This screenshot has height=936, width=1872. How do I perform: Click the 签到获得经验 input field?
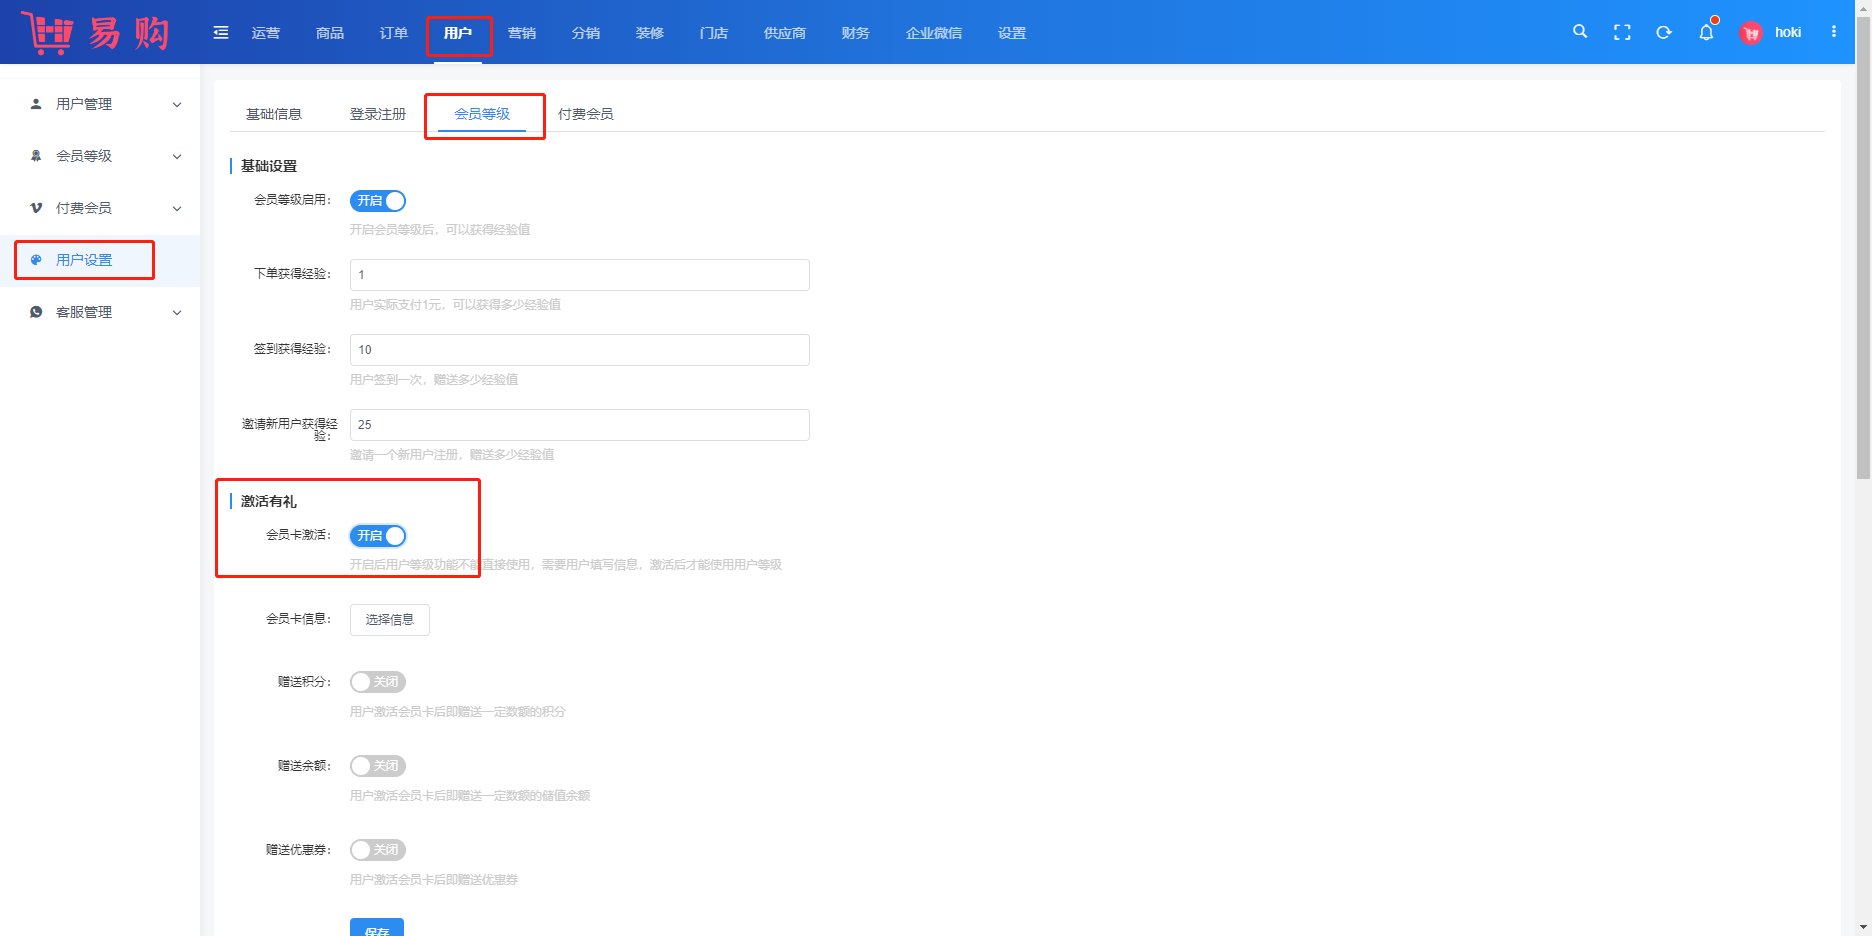click(580, 350)
